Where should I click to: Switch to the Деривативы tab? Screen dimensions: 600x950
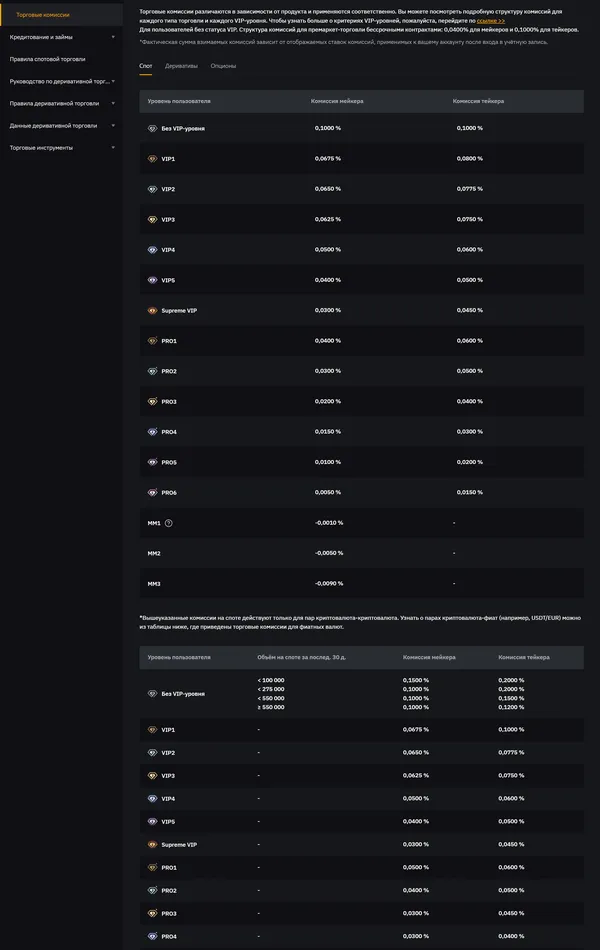[181, 65]
